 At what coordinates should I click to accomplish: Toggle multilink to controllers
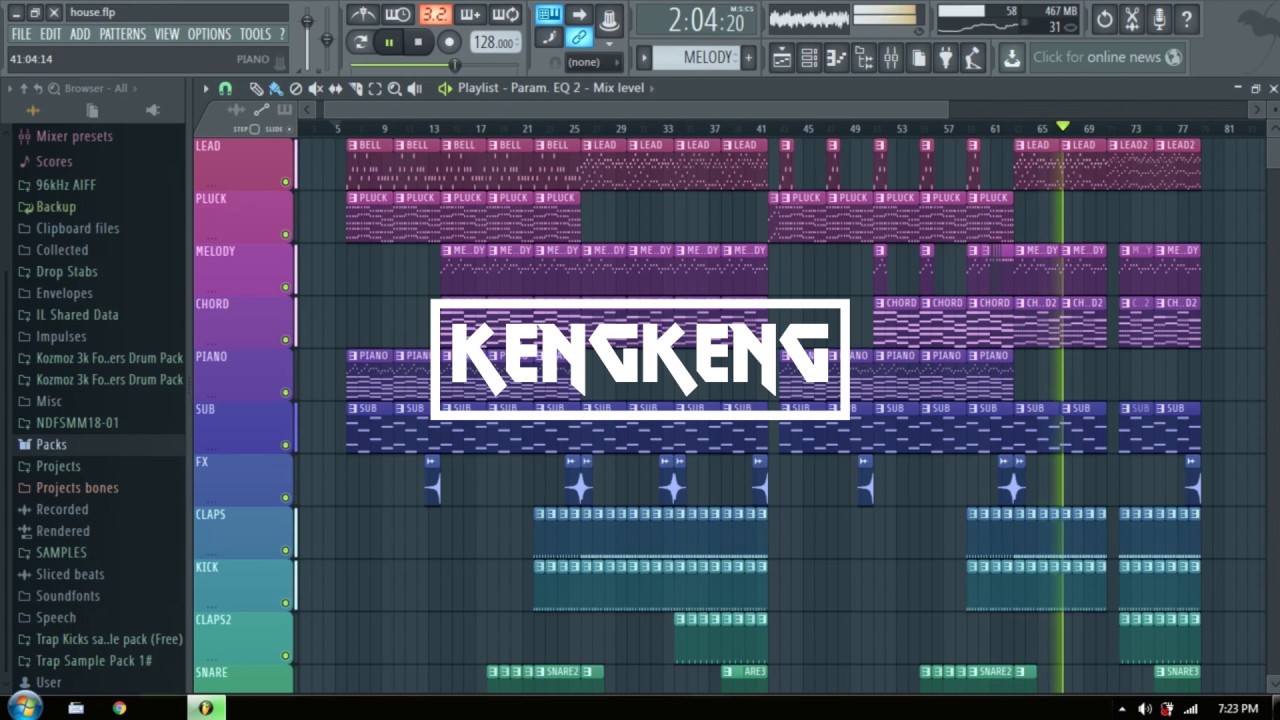pyautogui.click(x=579, y=38)
